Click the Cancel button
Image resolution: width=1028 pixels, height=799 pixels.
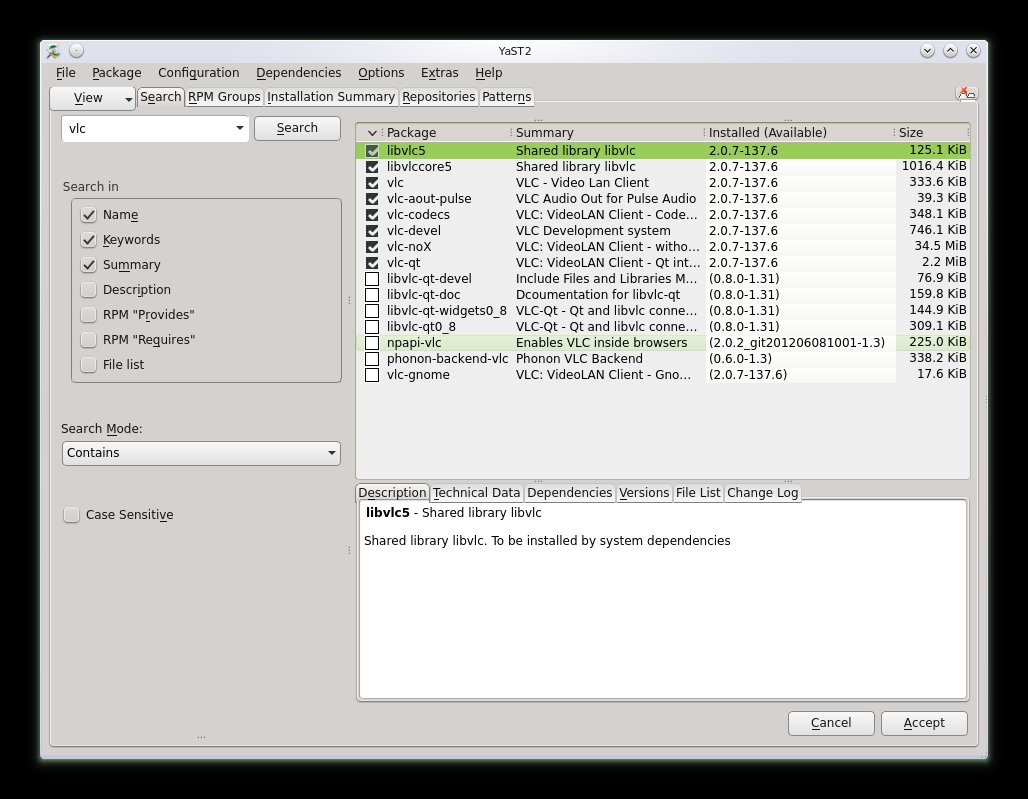[x=831, y=723]
